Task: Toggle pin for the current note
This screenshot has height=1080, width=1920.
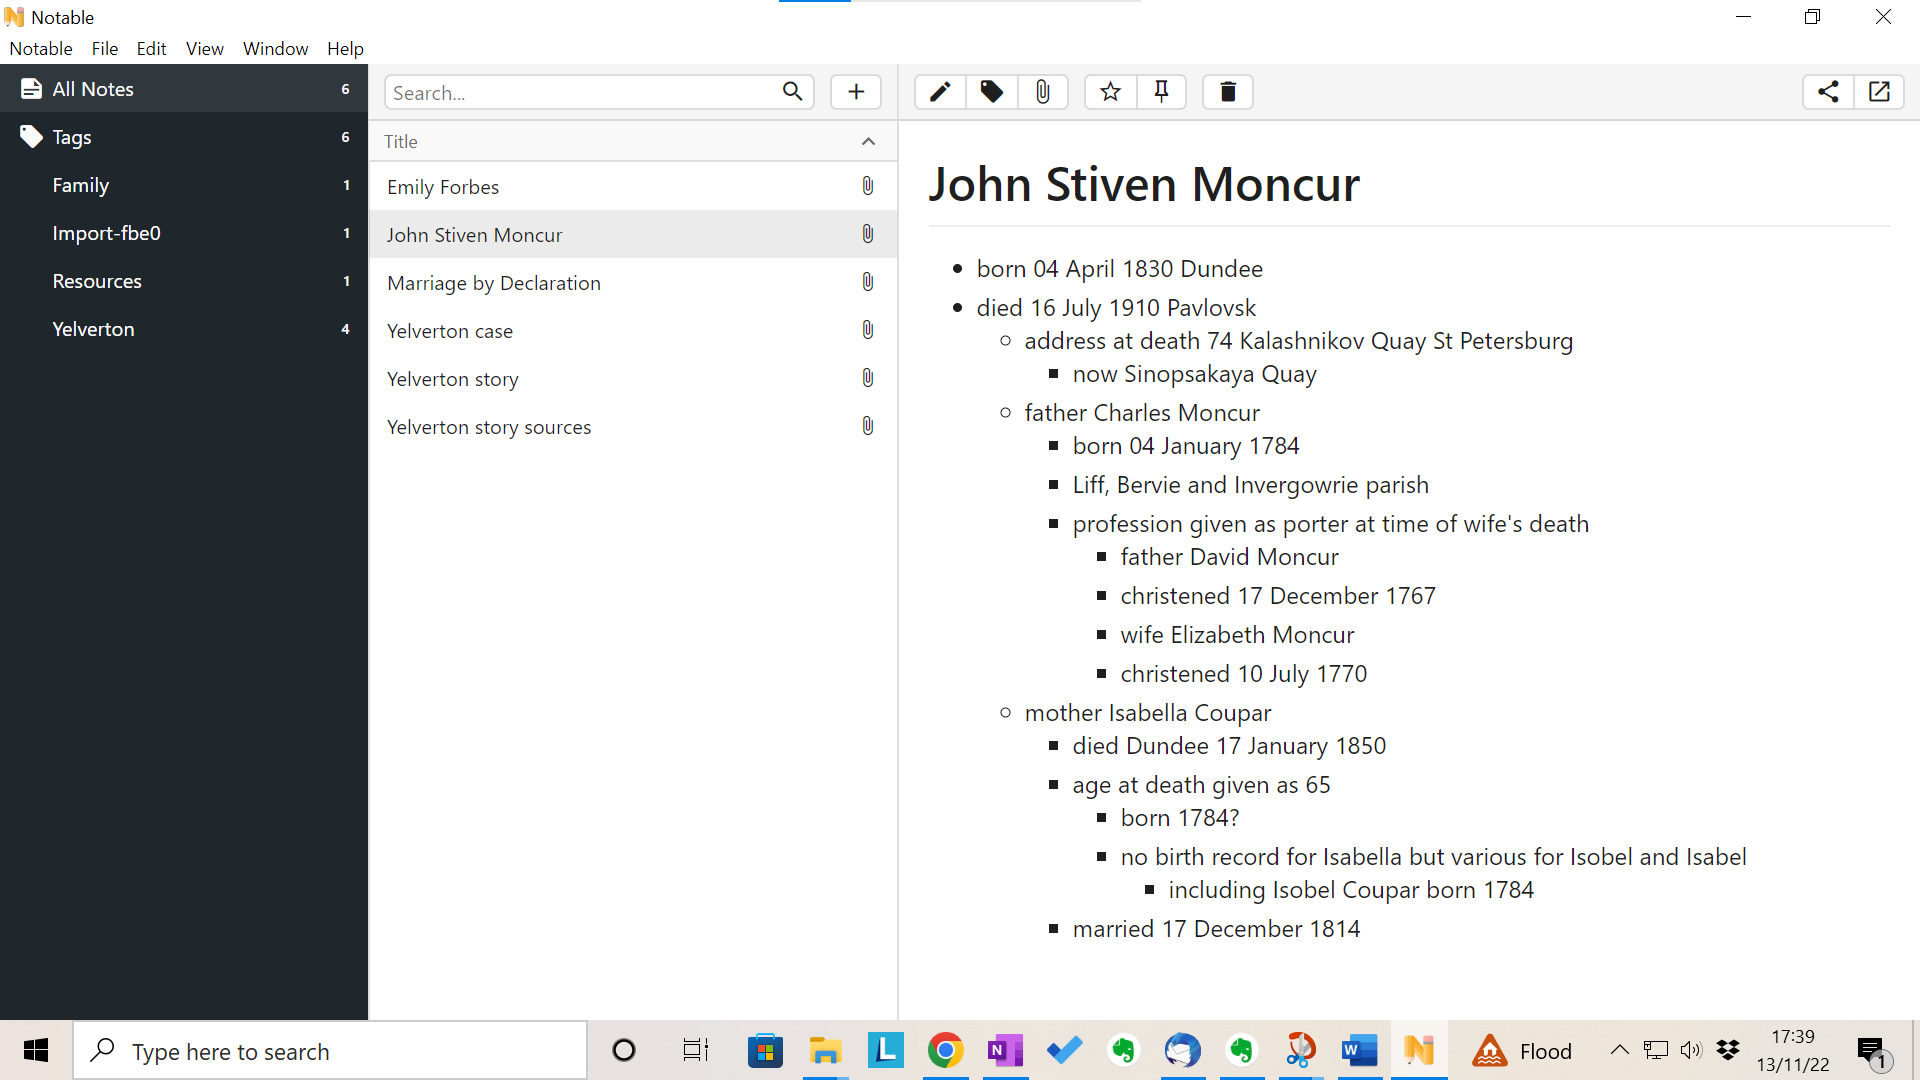Action: pyautogui.click(x=1161, y=92)
